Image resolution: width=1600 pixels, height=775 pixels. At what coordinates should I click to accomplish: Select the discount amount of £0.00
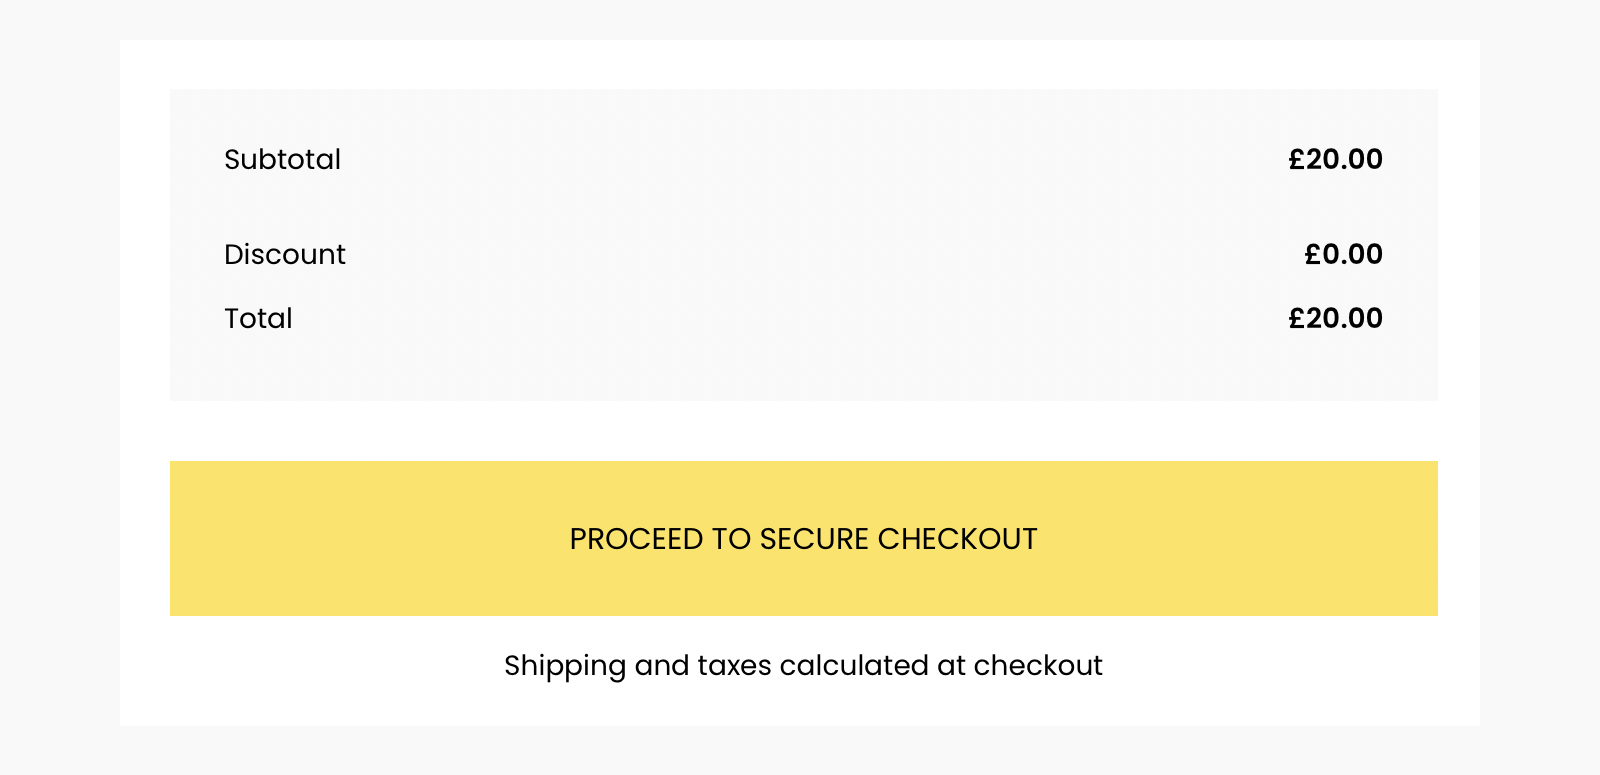[x=1343, y=254]
